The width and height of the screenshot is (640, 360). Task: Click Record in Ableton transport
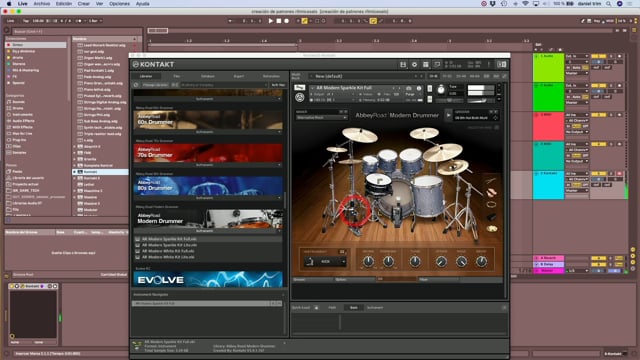click(x=287, y=21)
